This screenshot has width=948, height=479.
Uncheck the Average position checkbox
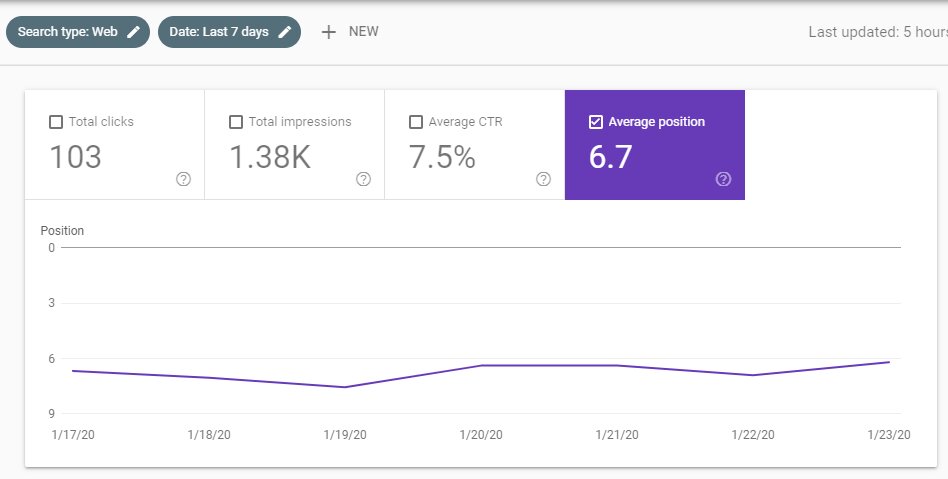pyautogui.click(x=596, y=122)
